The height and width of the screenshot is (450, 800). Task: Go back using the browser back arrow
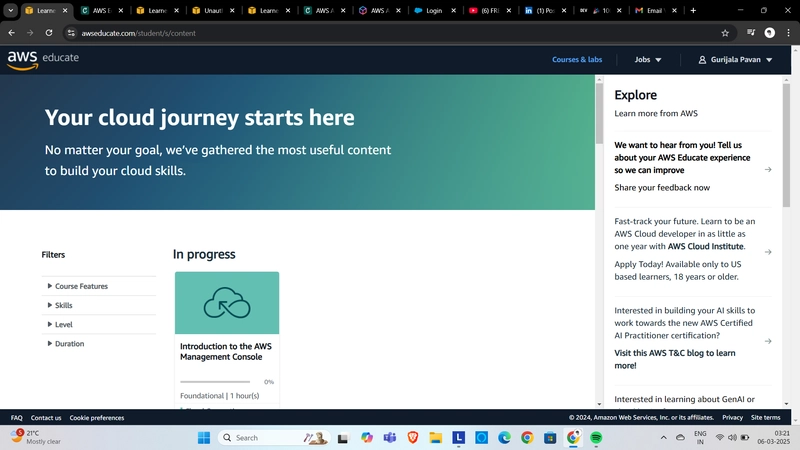click(11, 33)
